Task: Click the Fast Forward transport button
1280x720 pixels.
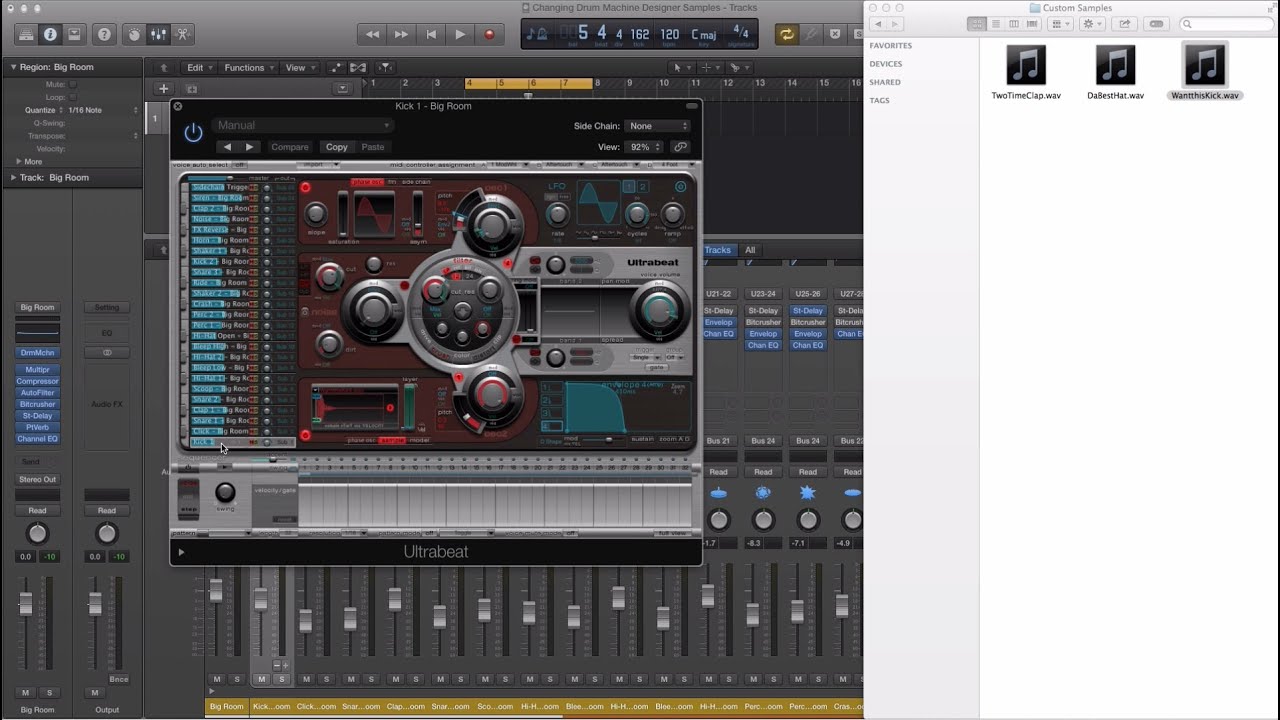Action: pyautogui.click(x=401, y=34)
